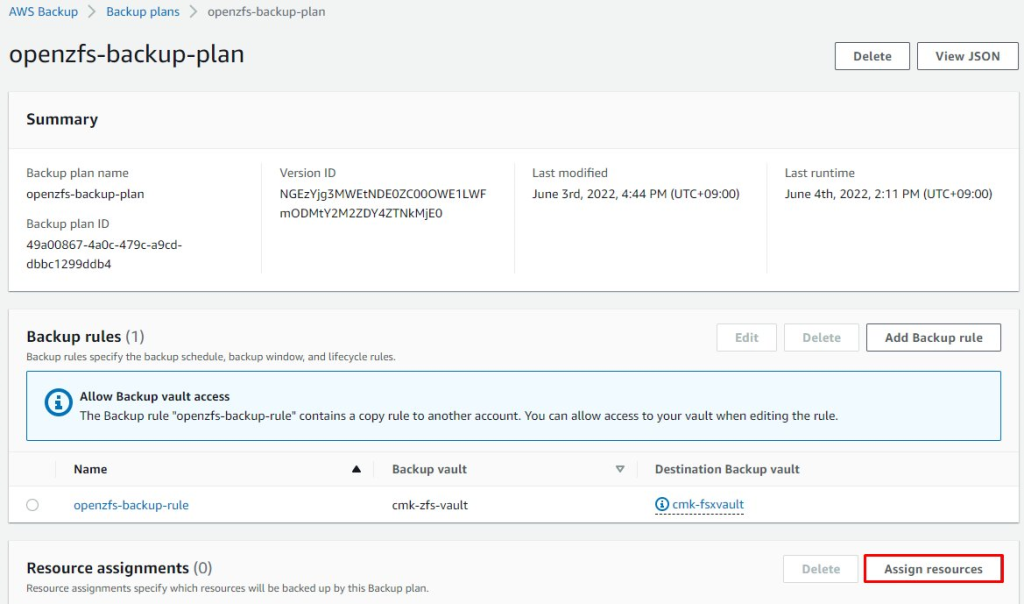
Task: Click Delete in Backup rules section
Action: [821, 338]
